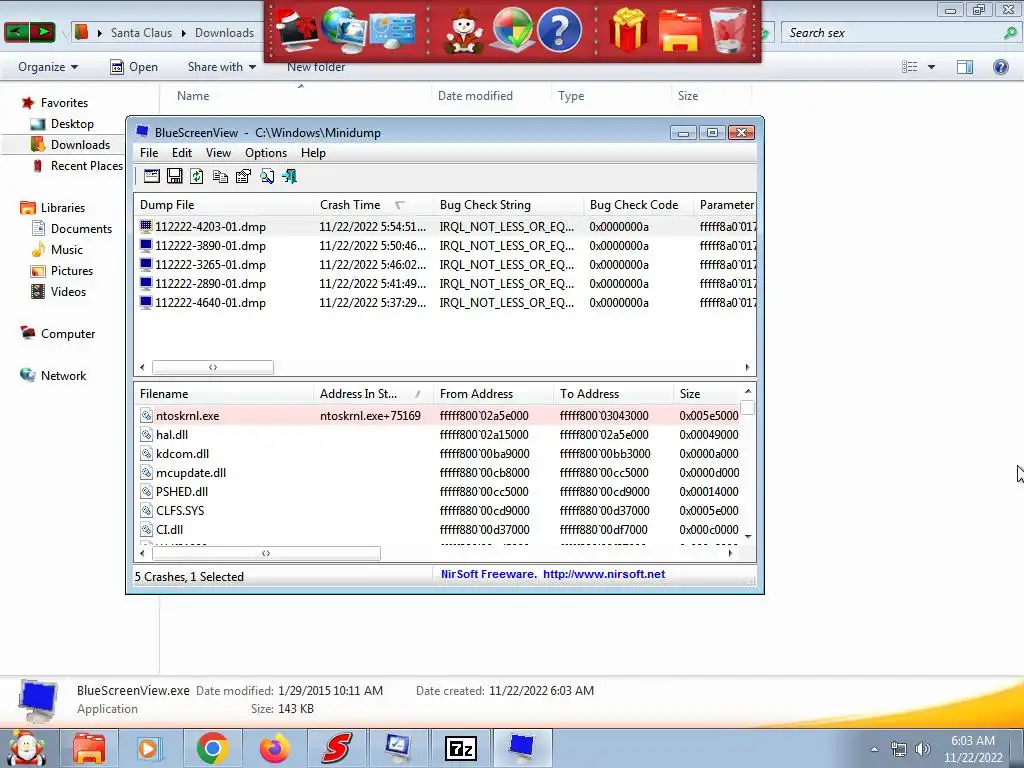This screenshot has height=768, width=1024.
Task: Click the Copy Selected Items toolbar icon
Action: pos(220,176)
